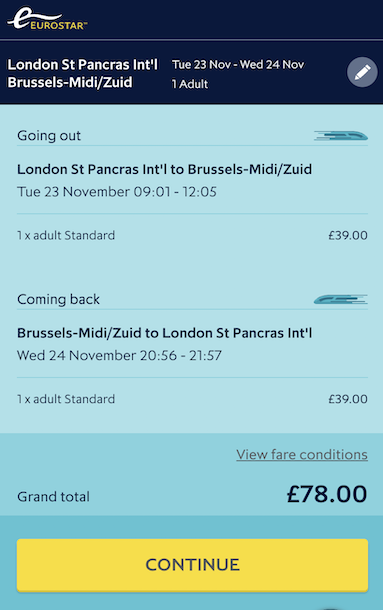The height and width of the screenshot is (610, 383).
Task: Click outbound time 09:01 - 12:05
Action: [175, 192]
